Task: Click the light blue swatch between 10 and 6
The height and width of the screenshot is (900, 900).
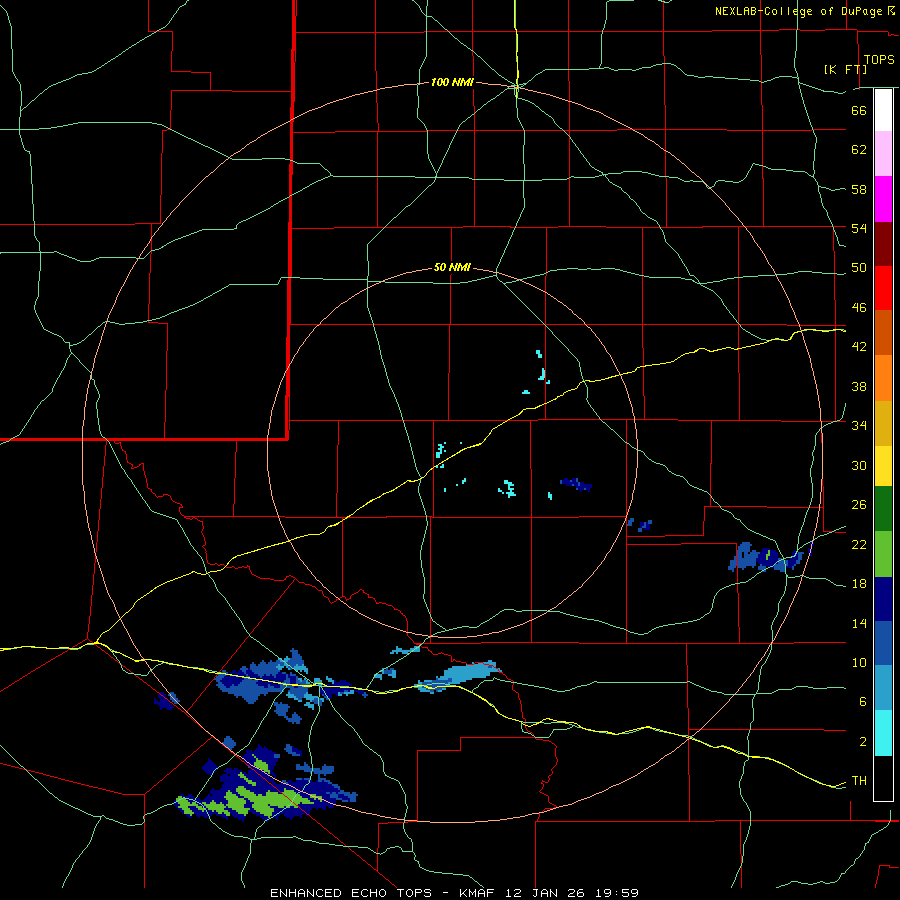Action: tap(883, 688)
